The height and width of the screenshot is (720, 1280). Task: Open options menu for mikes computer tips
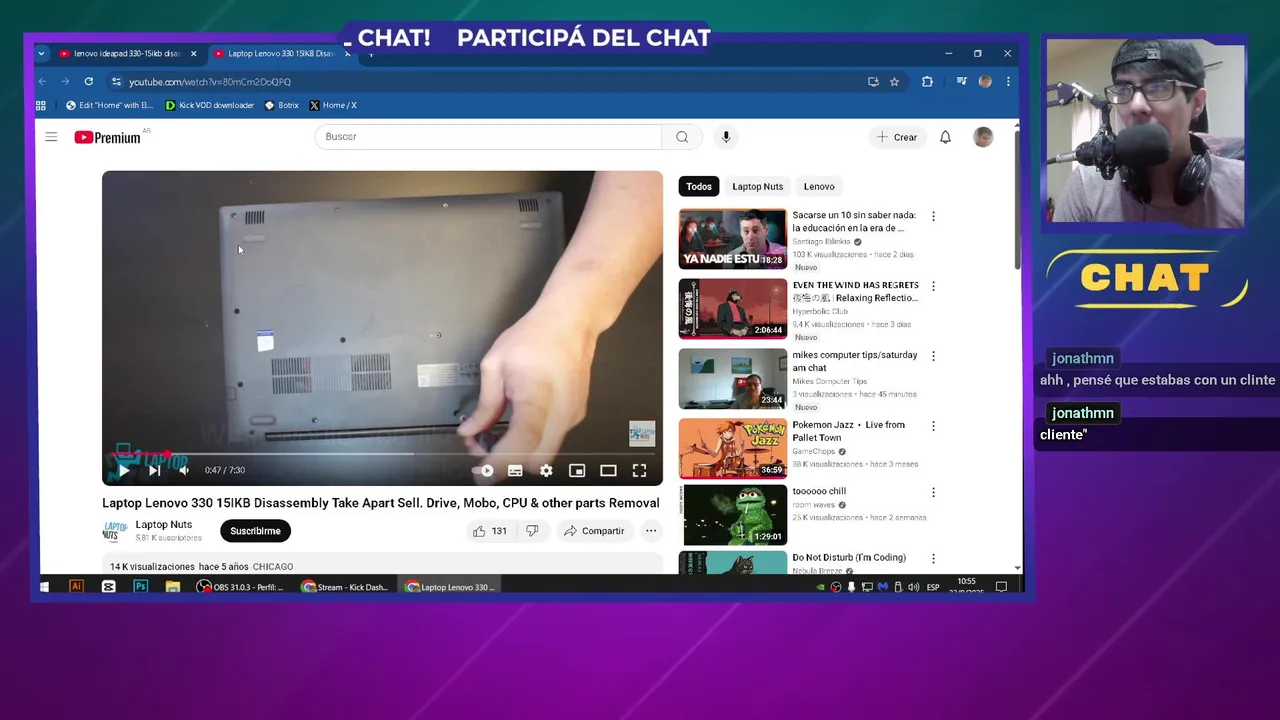933,356
